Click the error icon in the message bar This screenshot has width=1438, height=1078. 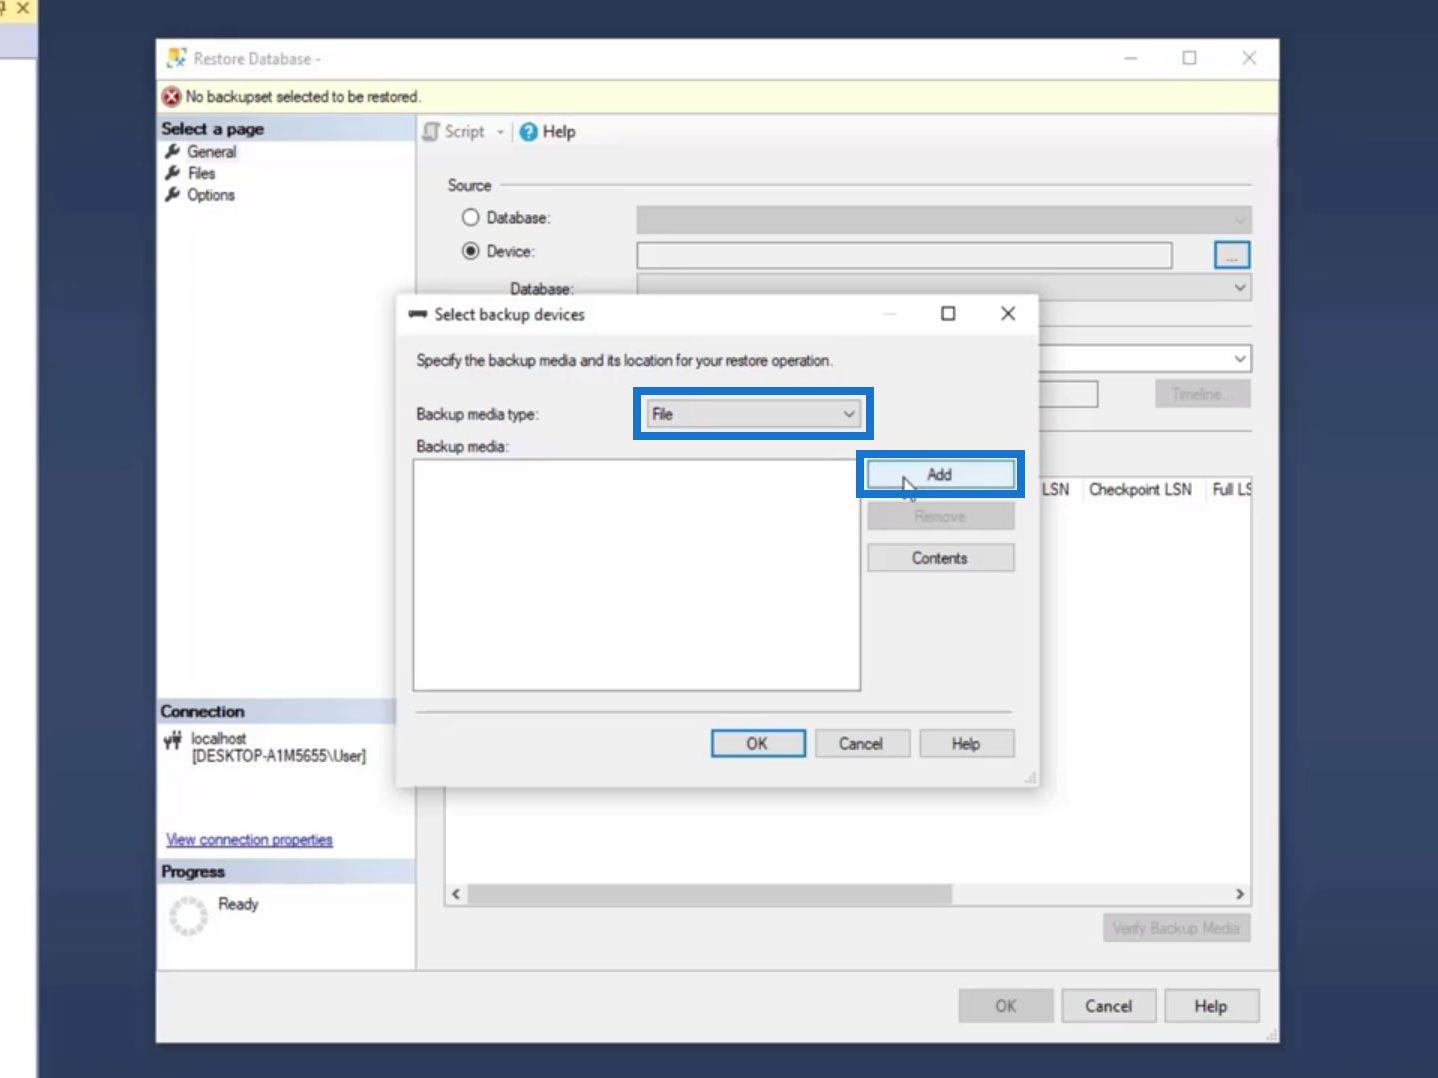tap(171, 96)
